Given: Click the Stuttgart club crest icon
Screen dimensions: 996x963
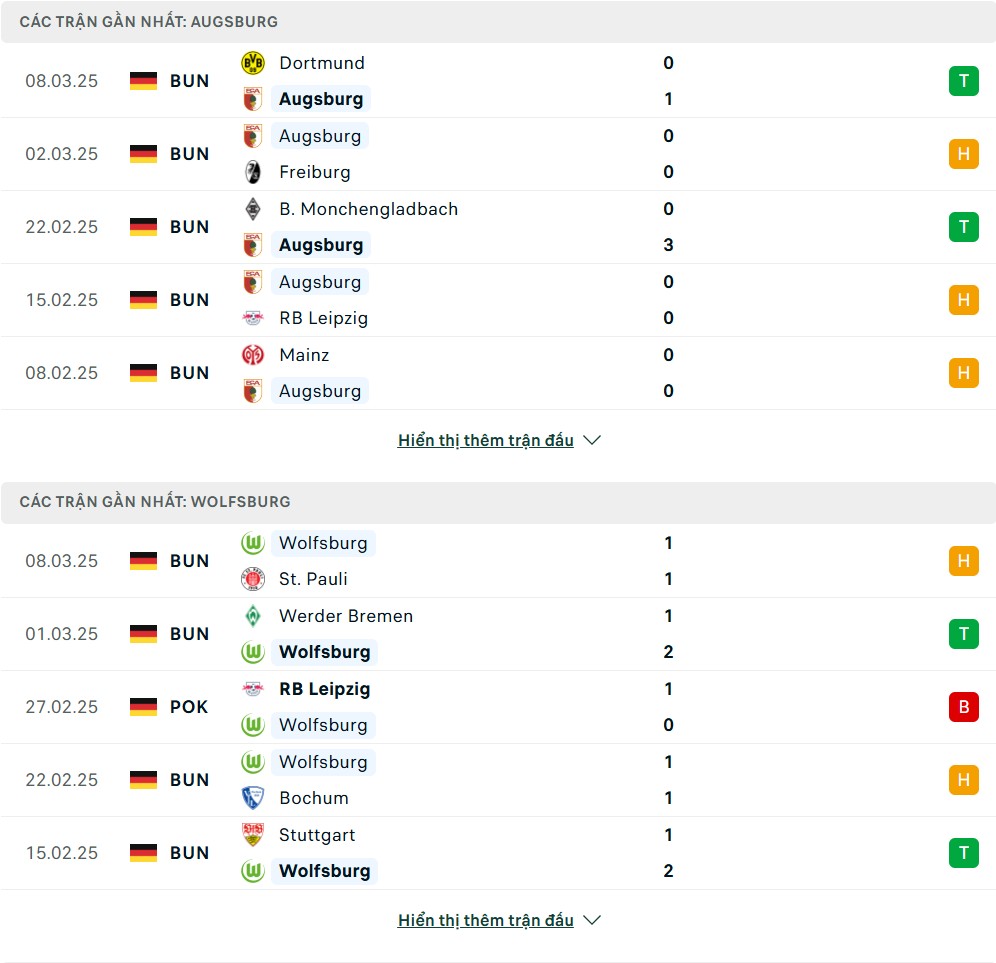Looking at the screenshot, I should [x=253, y=835].
